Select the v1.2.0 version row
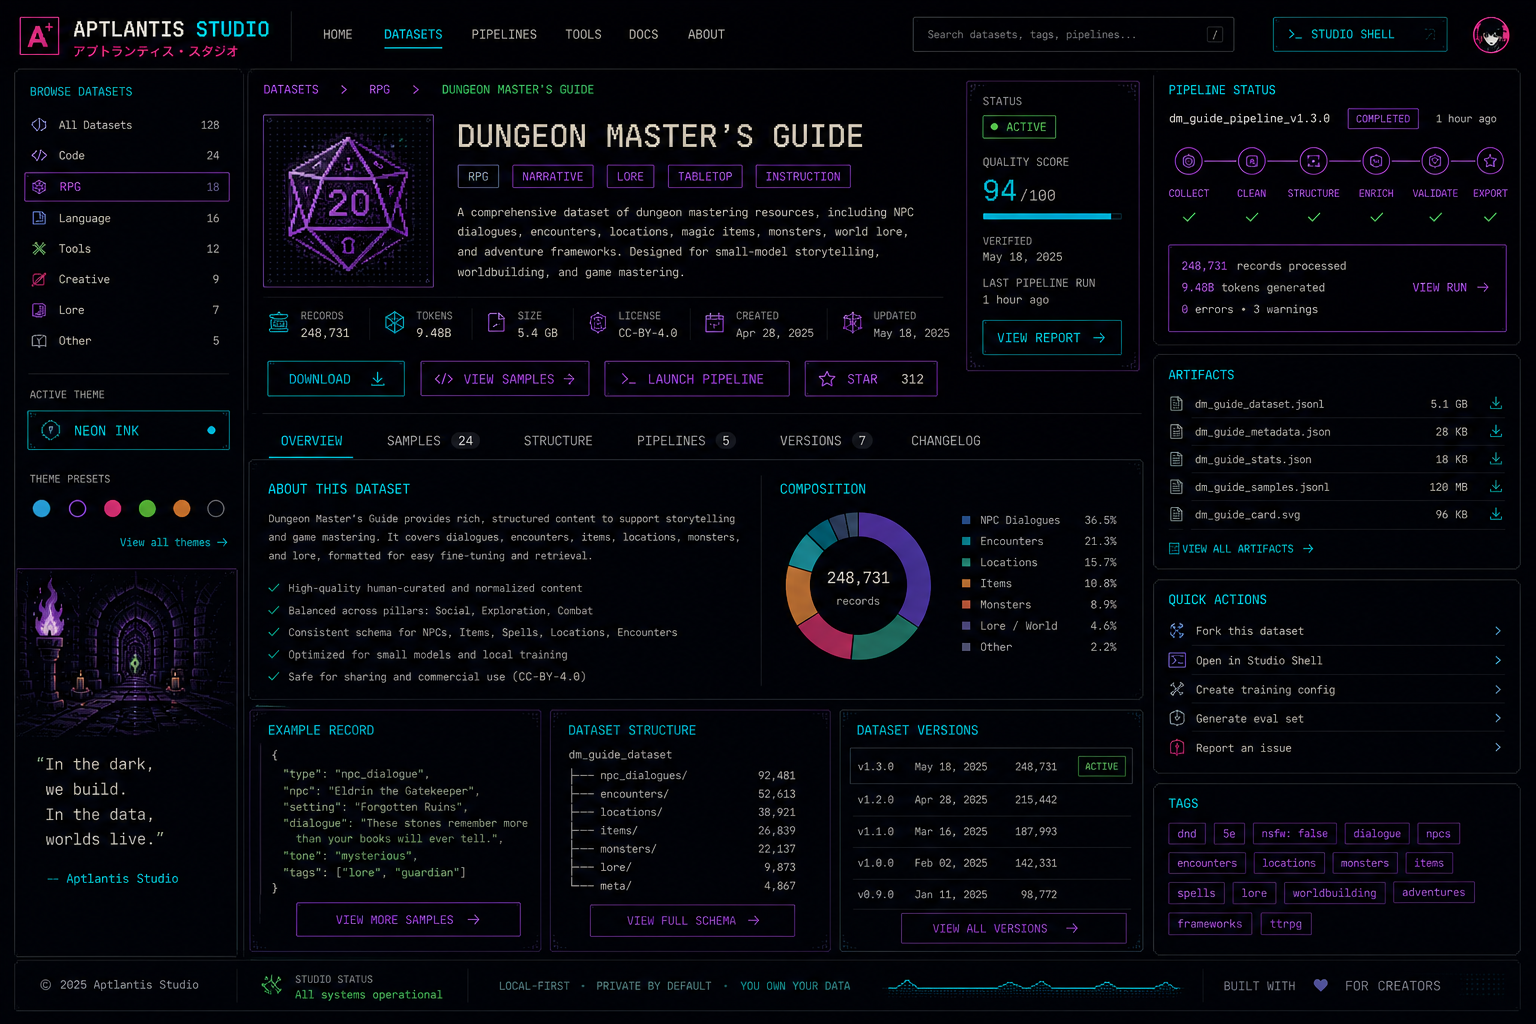Image resolution: width=1536 pixels, height=1024 pixels. (990, 799)
